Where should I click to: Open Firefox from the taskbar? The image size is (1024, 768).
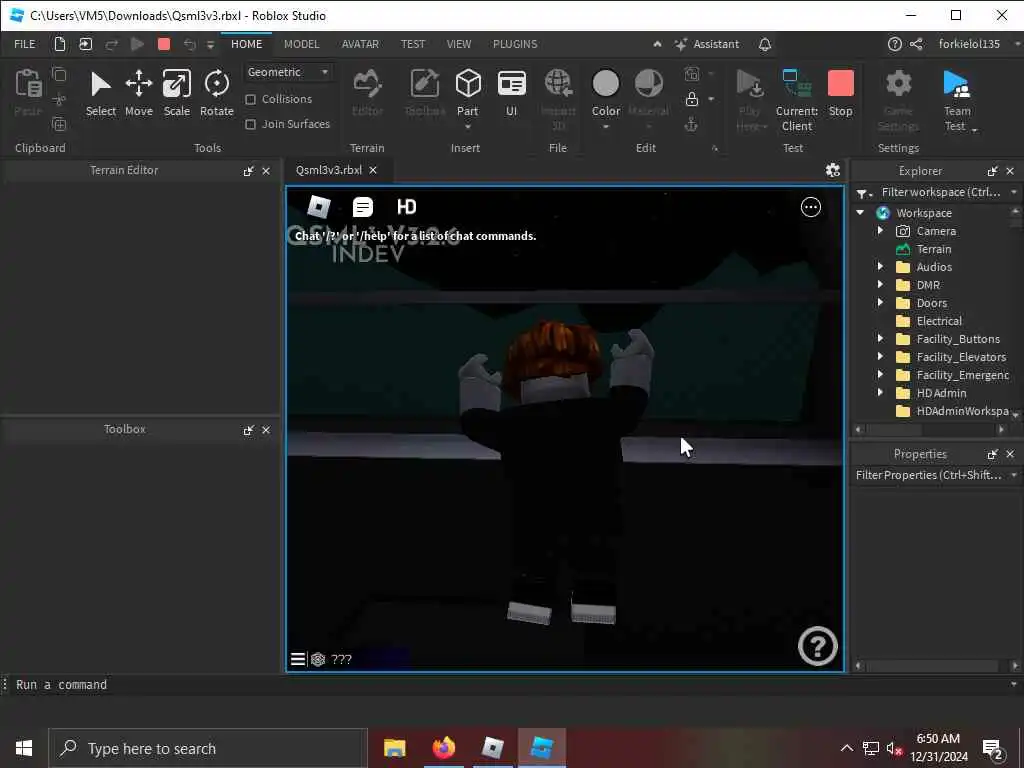443,748
